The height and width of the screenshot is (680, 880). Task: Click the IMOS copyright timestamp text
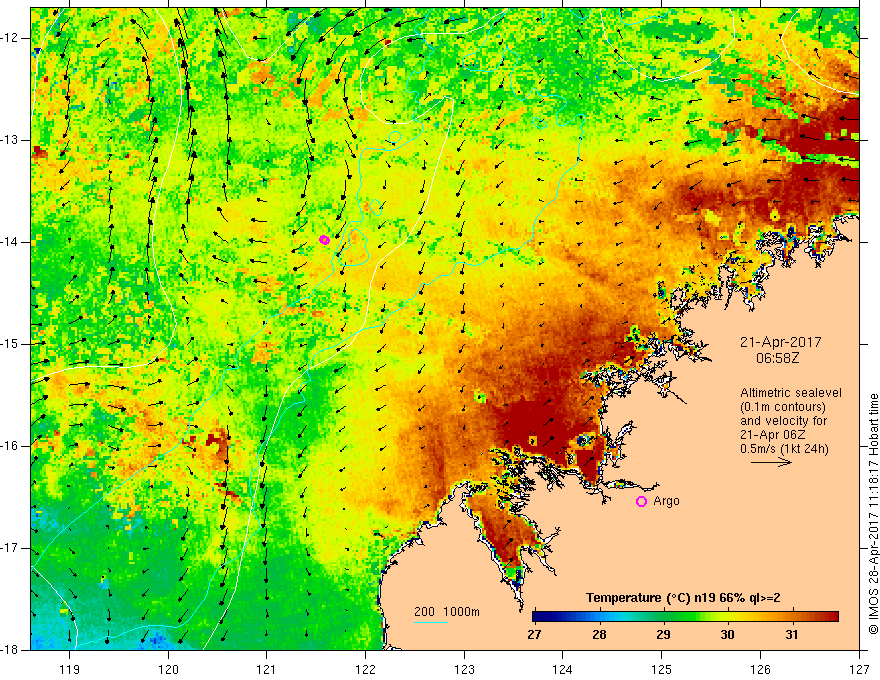coord(873,514)
